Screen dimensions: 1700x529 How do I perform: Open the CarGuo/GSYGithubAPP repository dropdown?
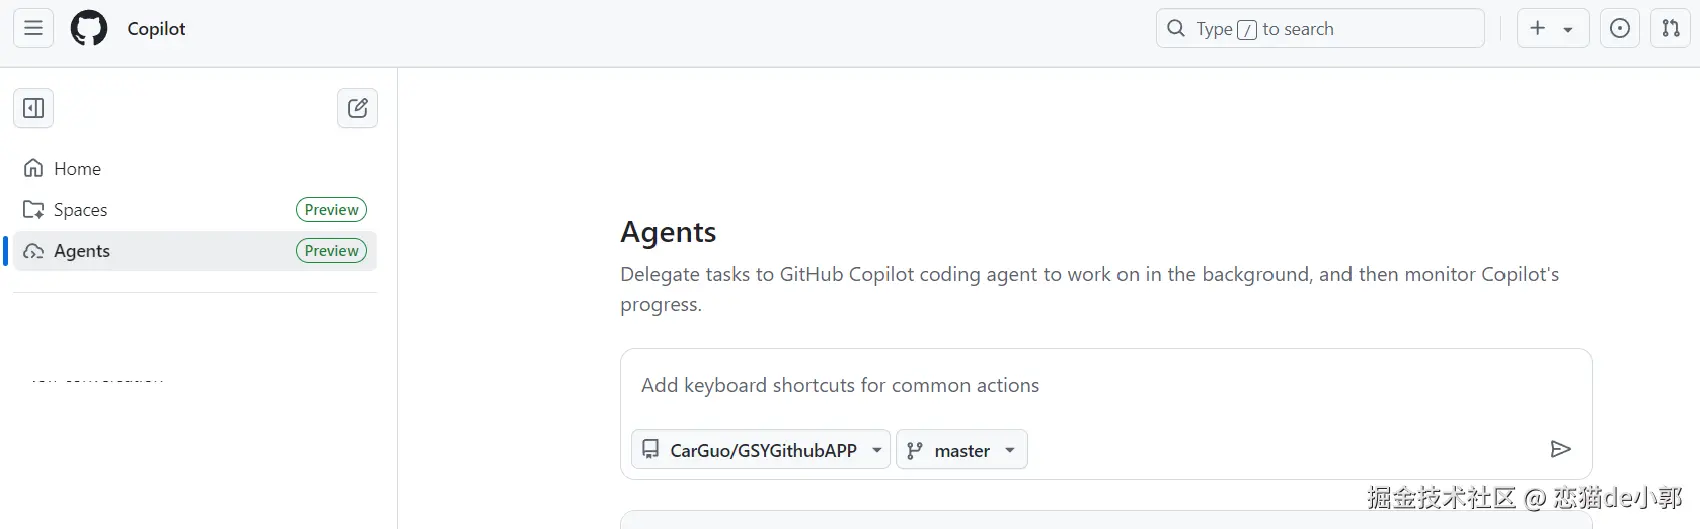(761, 450)
